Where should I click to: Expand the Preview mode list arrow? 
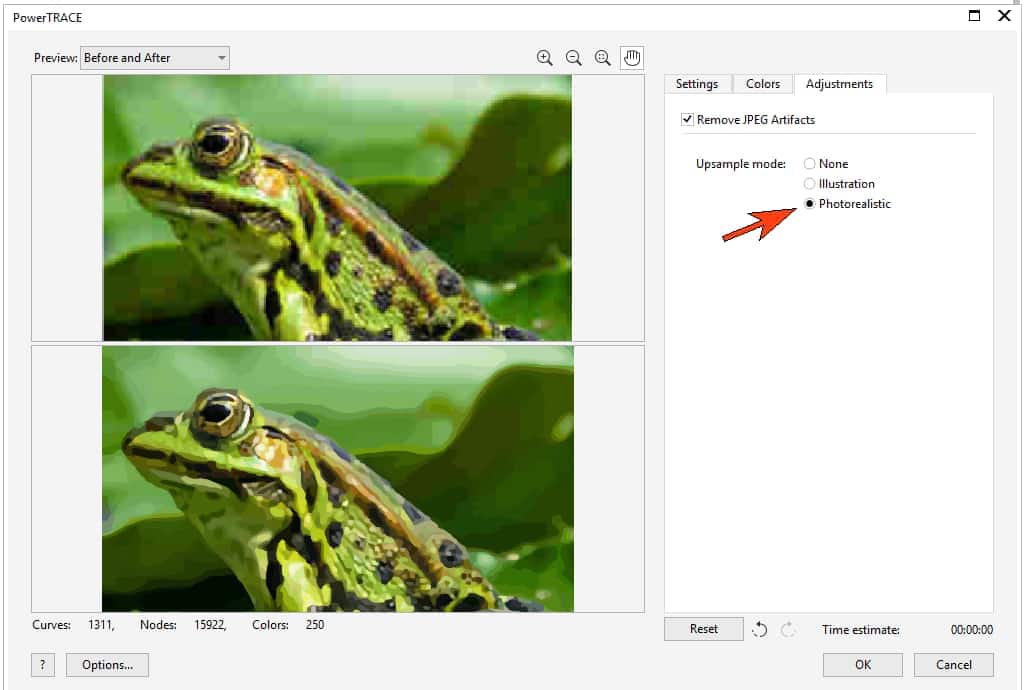point(221,57)
